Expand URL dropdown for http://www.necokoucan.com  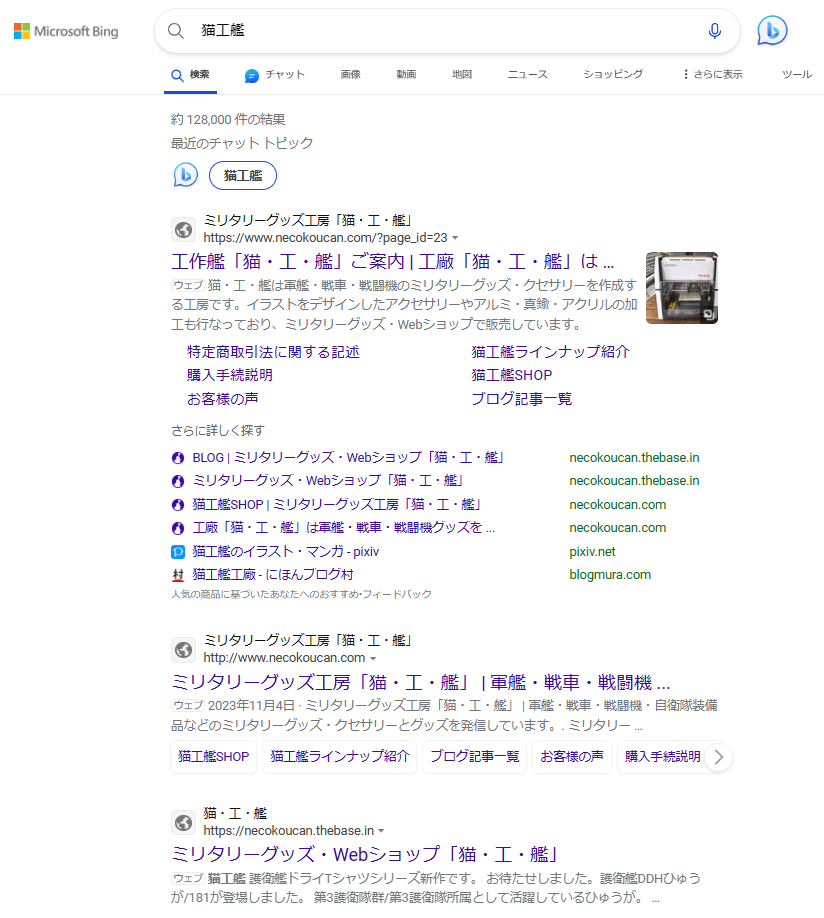[373, 659]
